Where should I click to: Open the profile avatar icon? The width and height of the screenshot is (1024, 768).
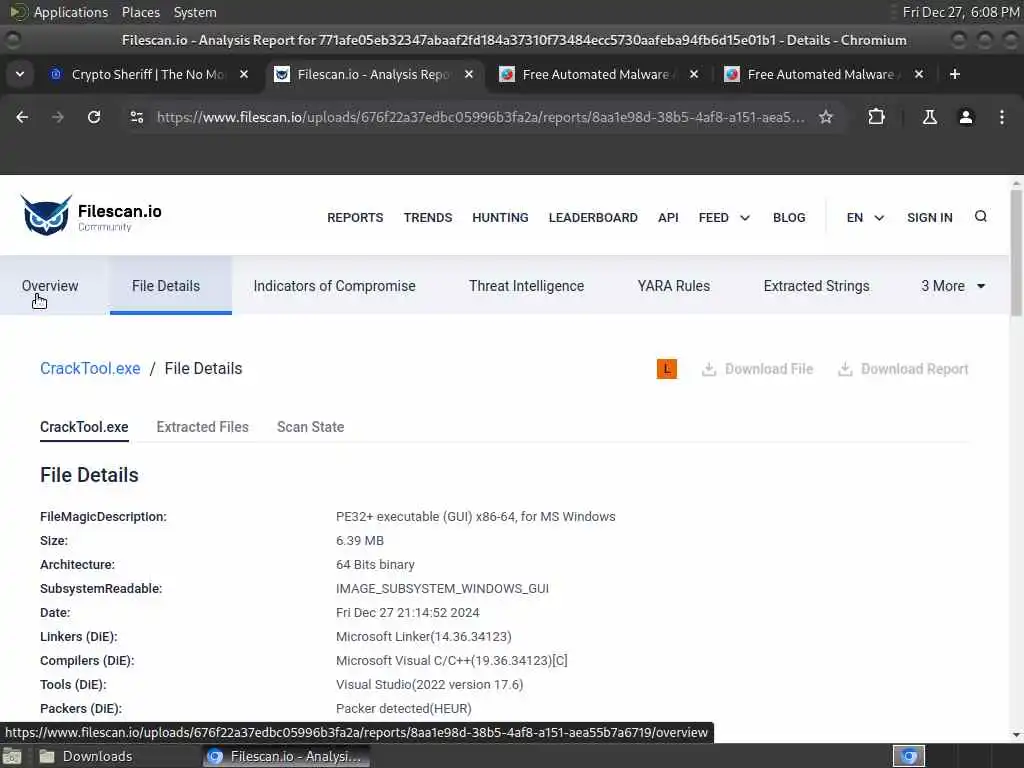click(x=966, y=117)
